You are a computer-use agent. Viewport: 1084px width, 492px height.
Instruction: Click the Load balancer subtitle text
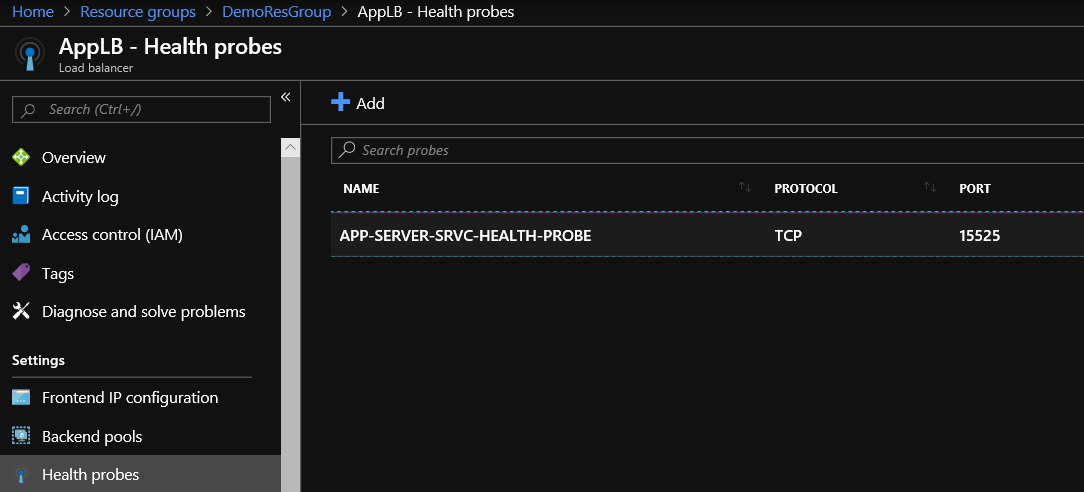pyautogui.click(x=96, y=68)
